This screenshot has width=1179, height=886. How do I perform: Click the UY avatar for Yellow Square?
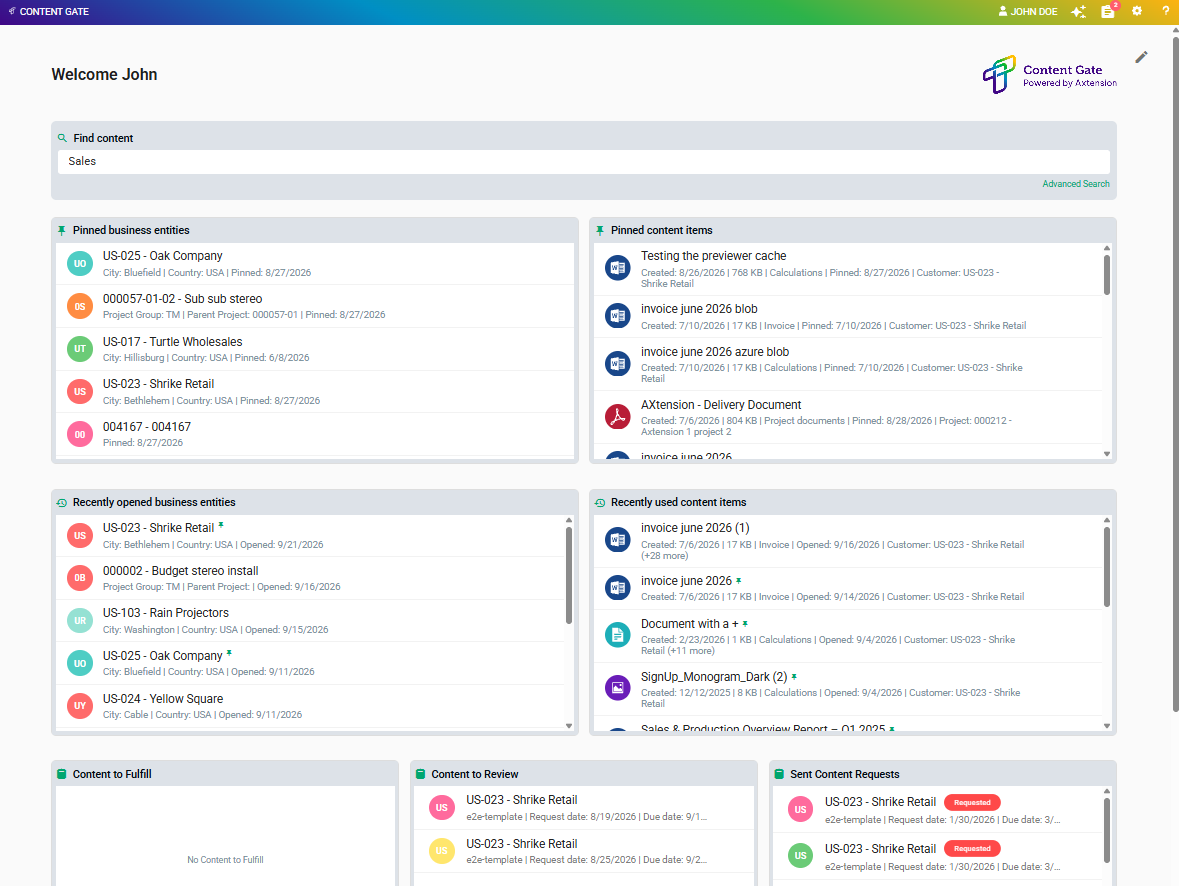(x=80, y=706)
